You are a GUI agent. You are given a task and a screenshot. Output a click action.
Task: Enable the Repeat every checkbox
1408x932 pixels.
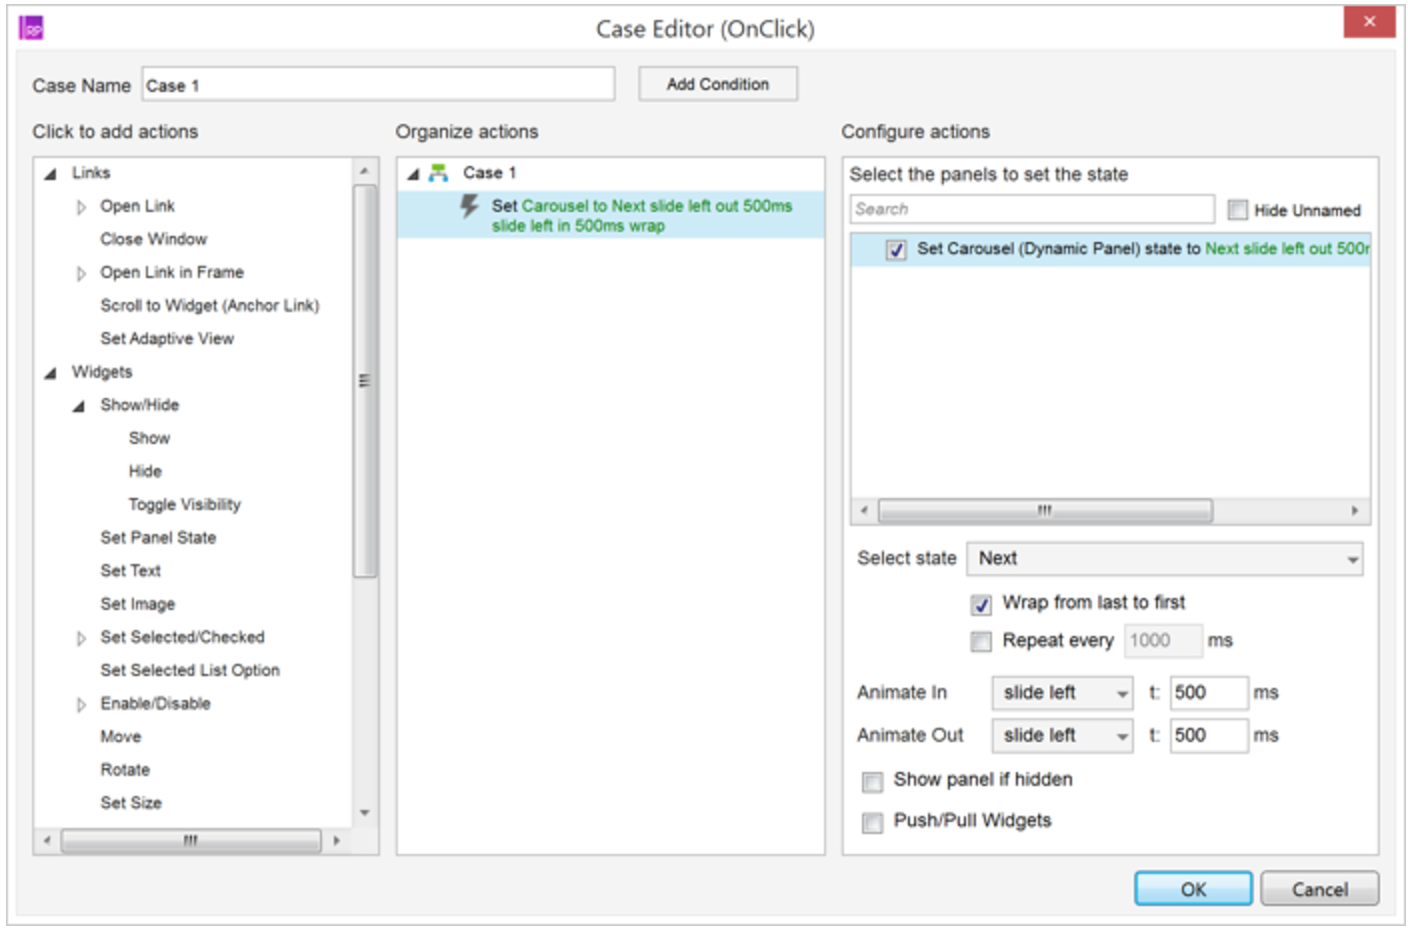pyautogui.click(x=981, y=642)
